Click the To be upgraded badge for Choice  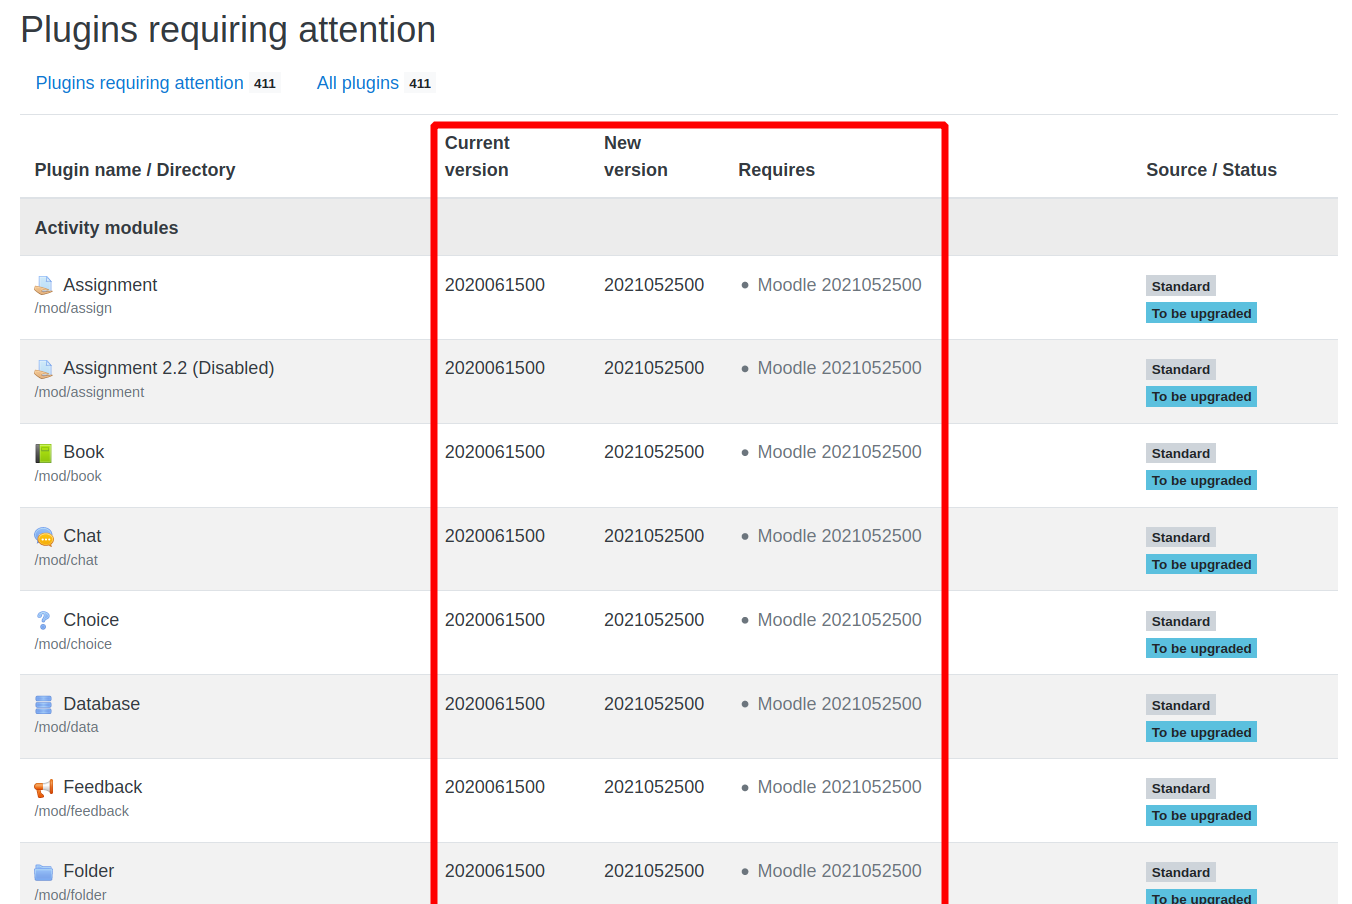[x=1201, y=648]
